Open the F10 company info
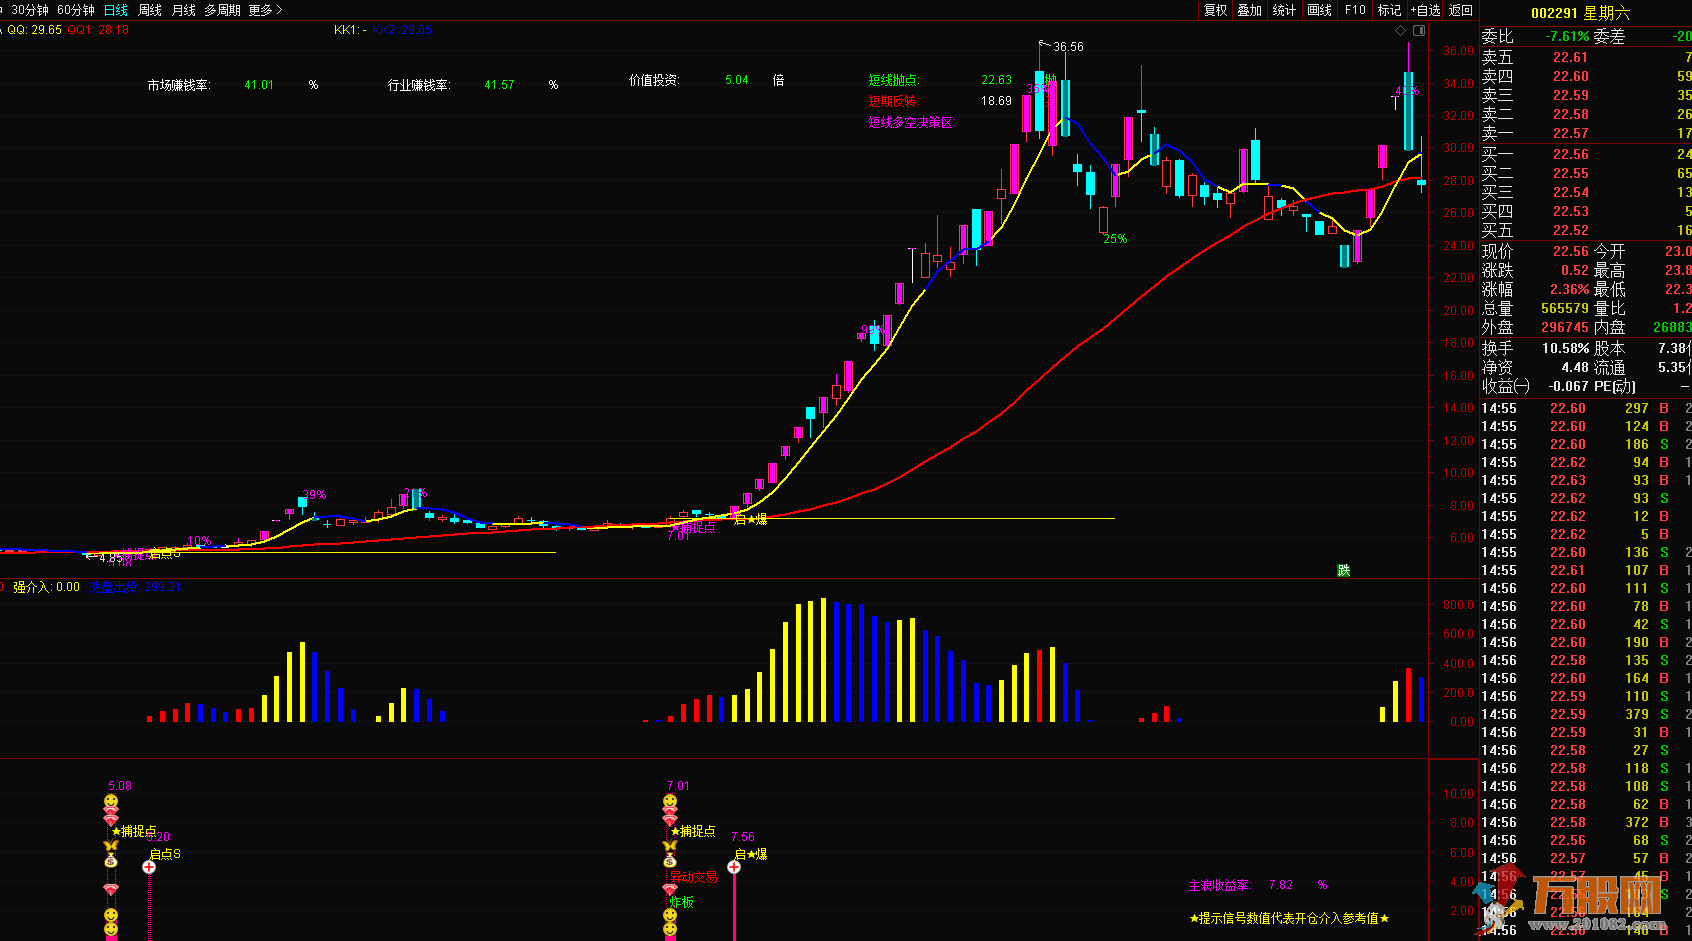1692x941 pixels. [x=1355, y=10]
